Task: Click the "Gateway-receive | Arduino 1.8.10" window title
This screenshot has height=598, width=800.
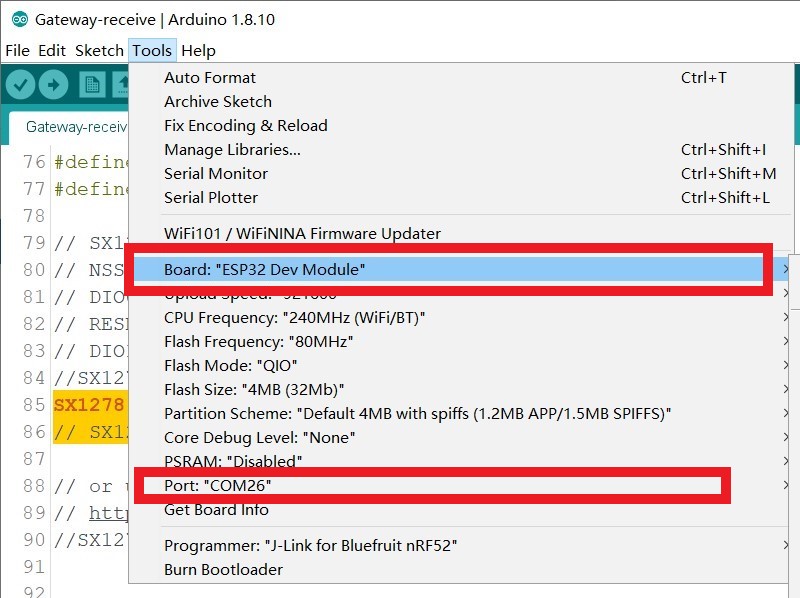Action: pos(155,20)
